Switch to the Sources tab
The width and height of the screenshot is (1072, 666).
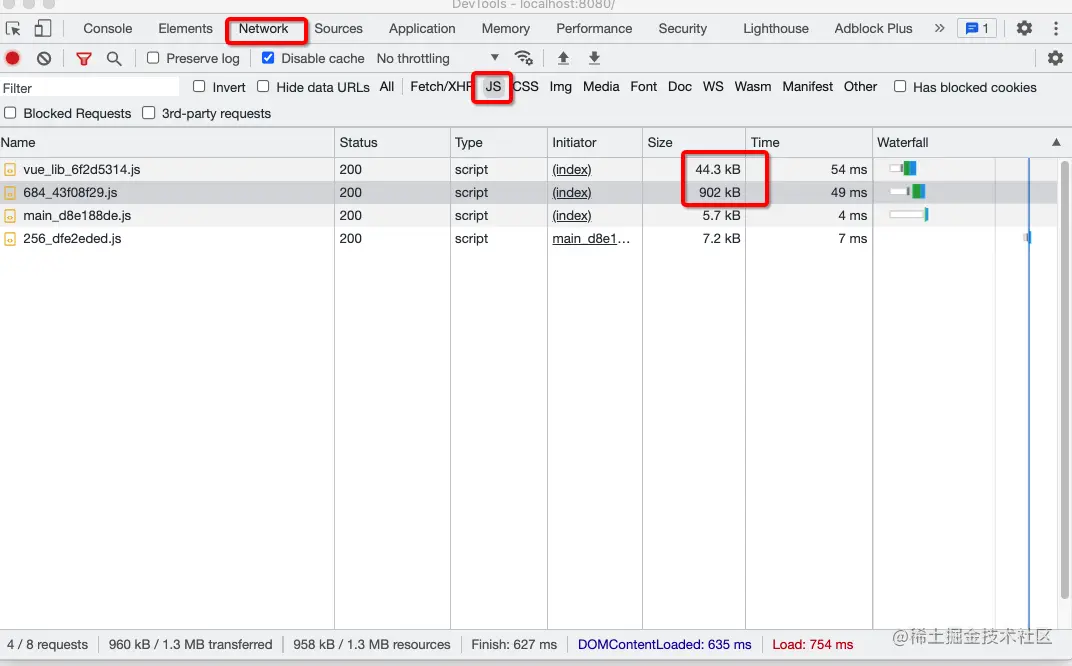point(338,28)
